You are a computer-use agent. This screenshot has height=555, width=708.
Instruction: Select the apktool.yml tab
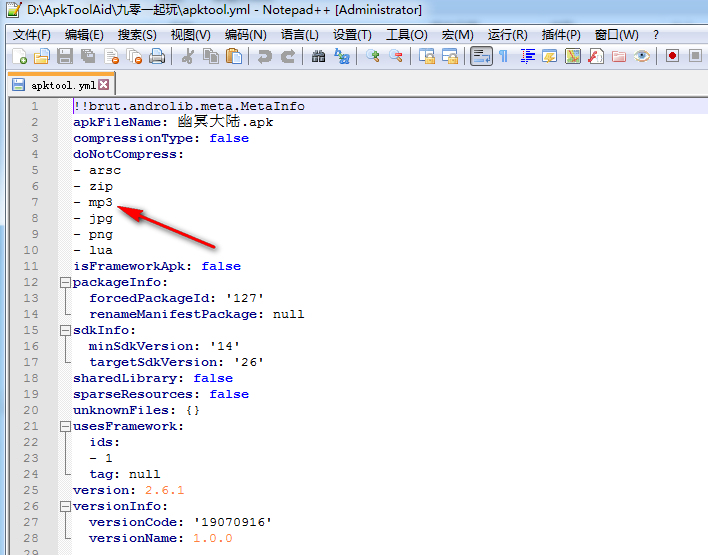tap(62, 85)
